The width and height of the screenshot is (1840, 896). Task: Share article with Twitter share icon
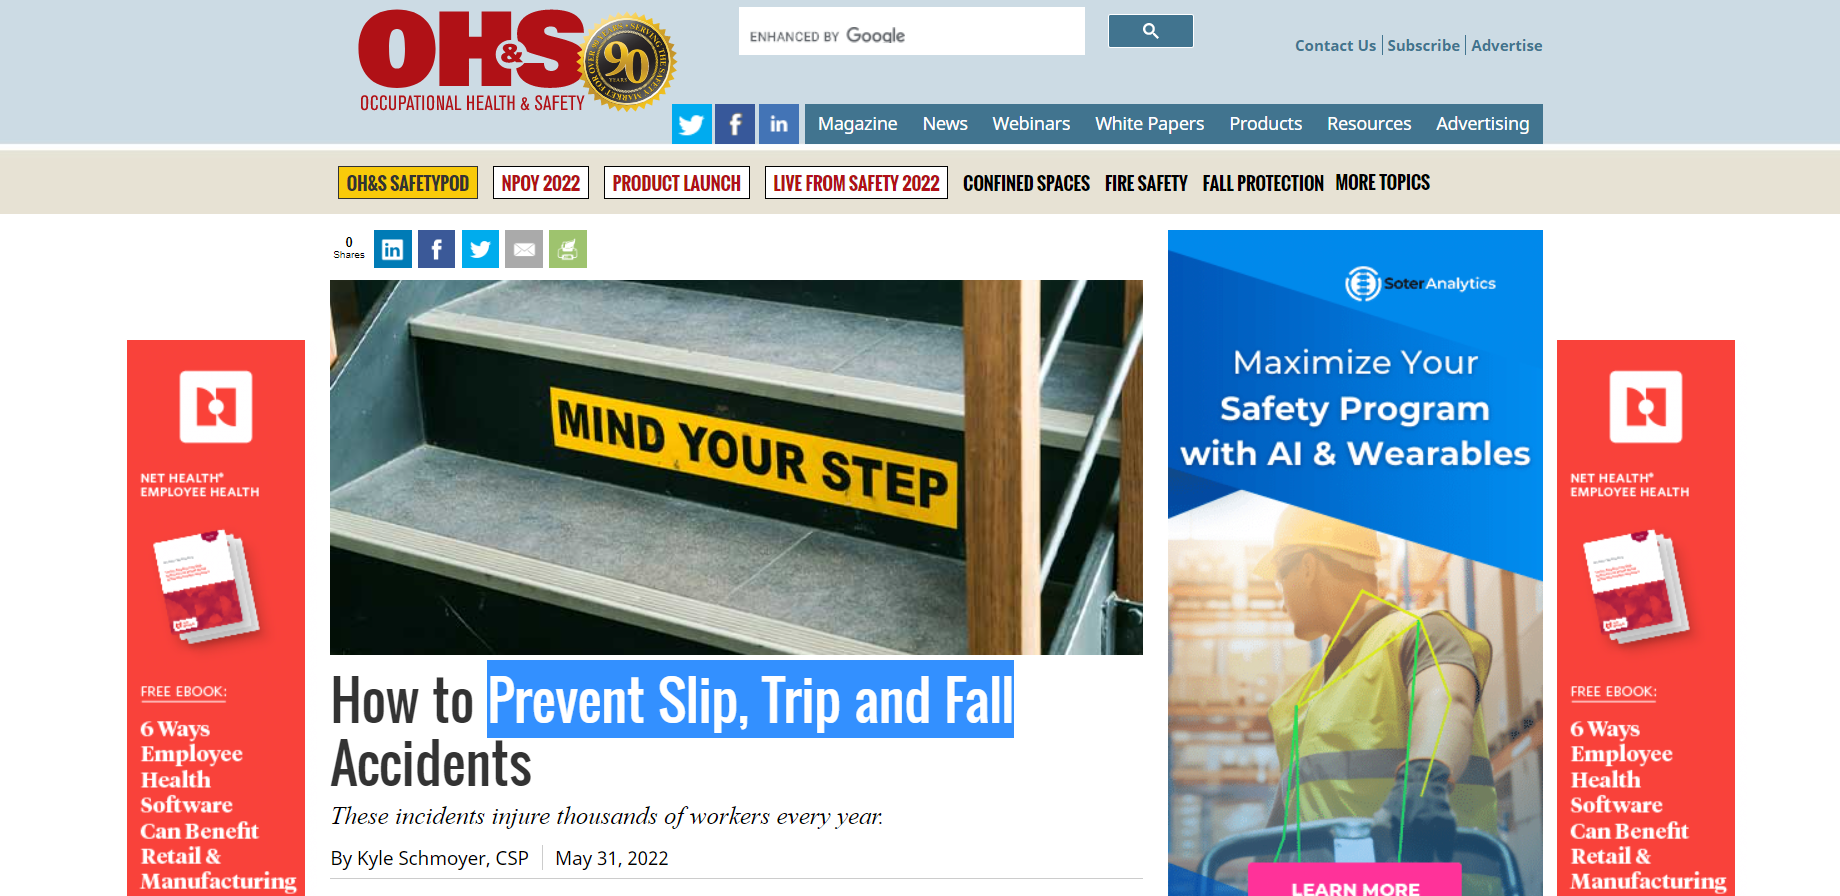click(480, 249)
